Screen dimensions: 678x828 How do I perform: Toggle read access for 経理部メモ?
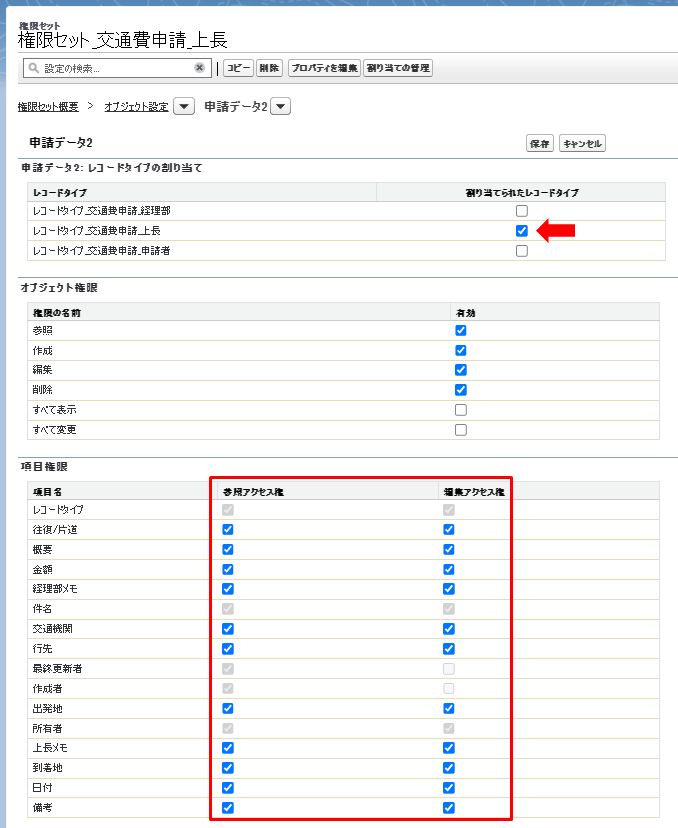tap(228, 589)
